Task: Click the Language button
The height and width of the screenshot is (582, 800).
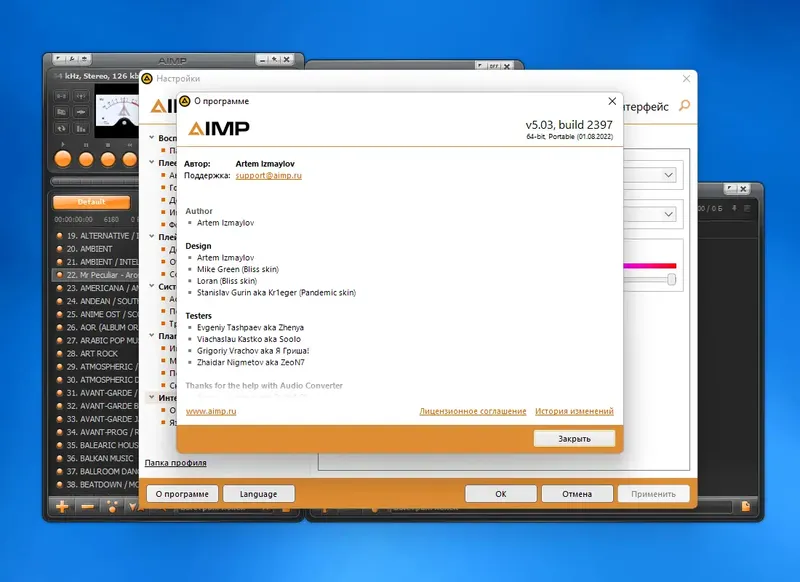Action: pyautogui.click(x=258, y=494)
